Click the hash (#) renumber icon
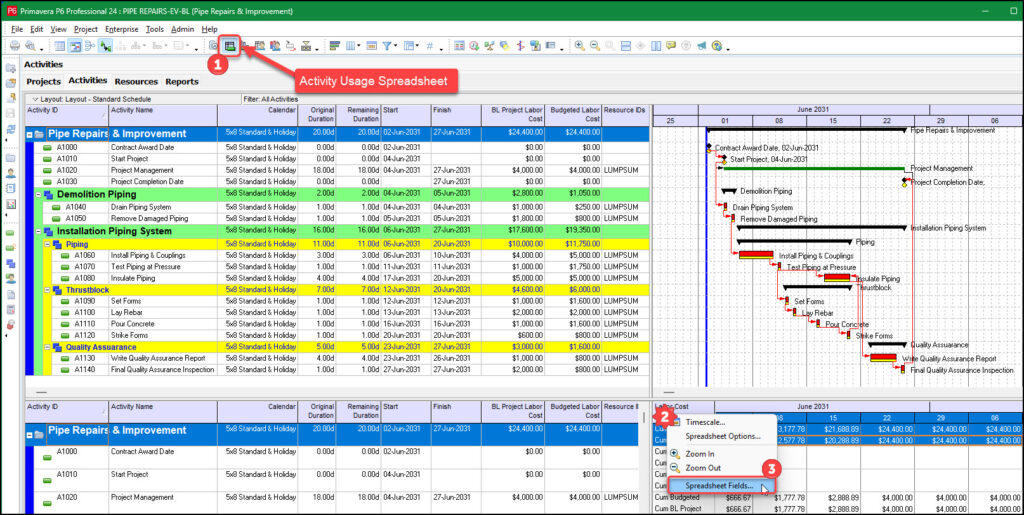 [x=430, y=46]
